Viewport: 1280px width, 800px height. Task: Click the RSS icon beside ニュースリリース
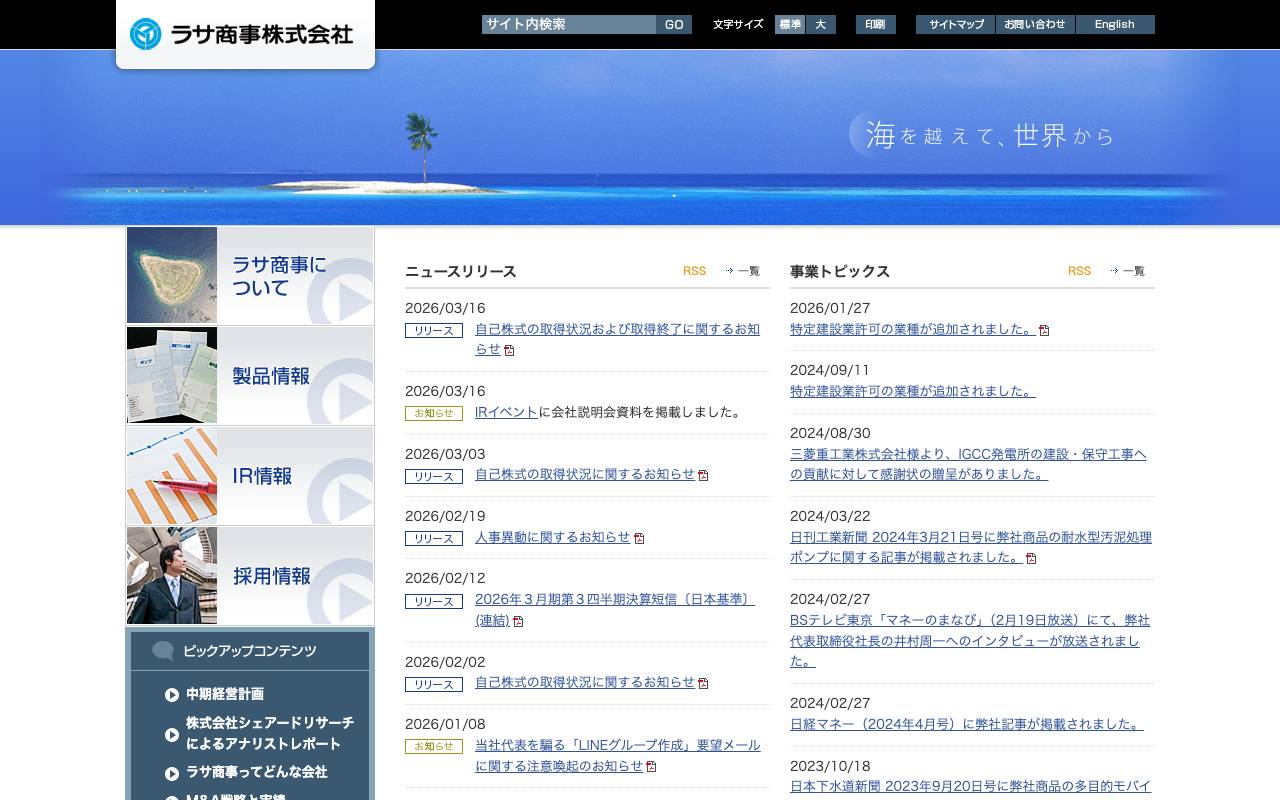pyautogui.click(x=694, y=270)
